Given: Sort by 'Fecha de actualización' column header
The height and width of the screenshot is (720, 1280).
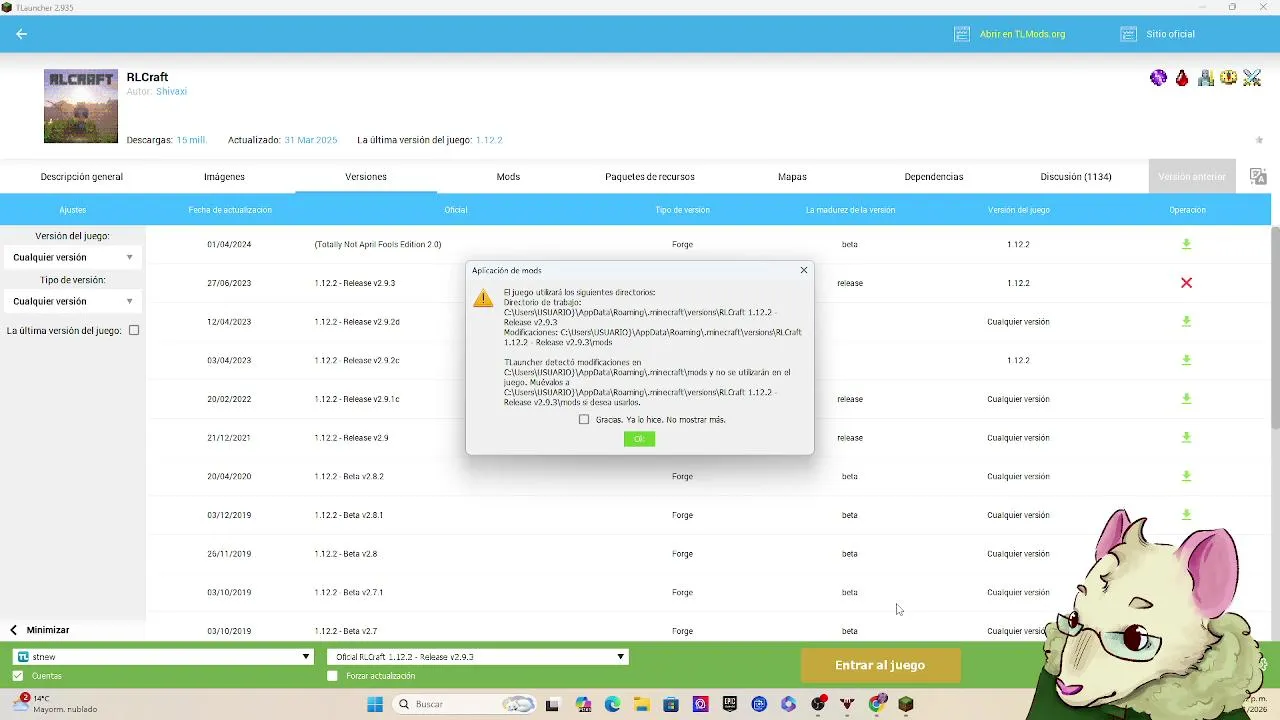Looking at the screenshot, I should (230, 210).
